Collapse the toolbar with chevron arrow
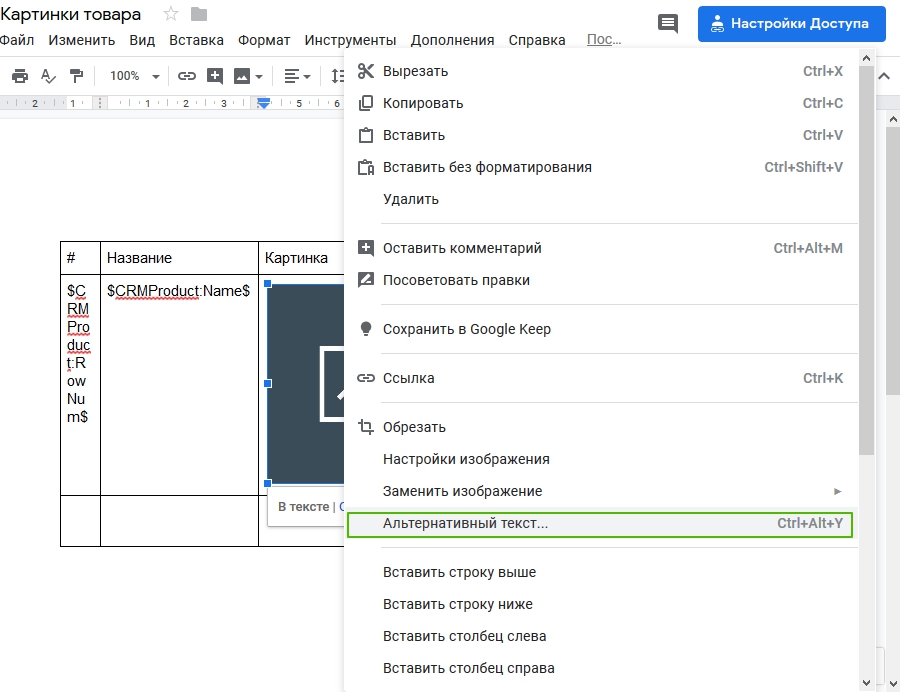The height and width of the screenshot is (692, 900). [884, 76]
